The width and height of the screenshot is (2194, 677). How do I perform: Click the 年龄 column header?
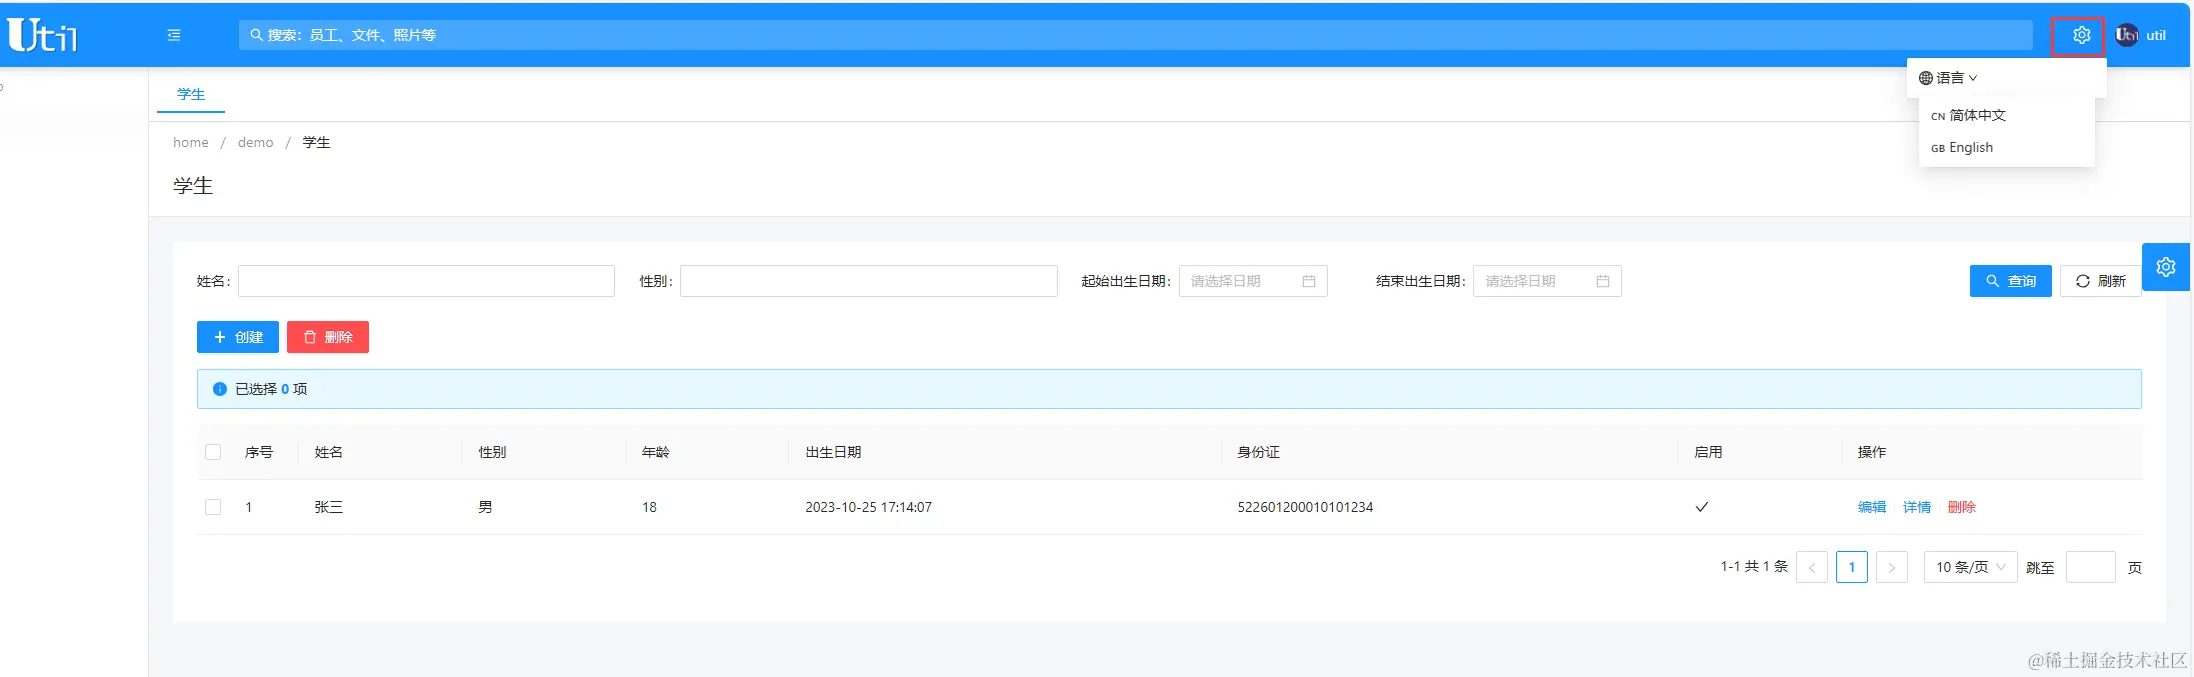(656, 452)
